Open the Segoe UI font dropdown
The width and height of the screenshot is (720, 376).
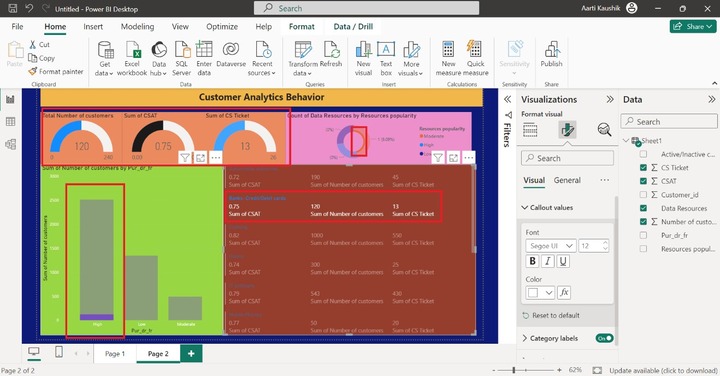pyautogui.click(x=551, y=246)
